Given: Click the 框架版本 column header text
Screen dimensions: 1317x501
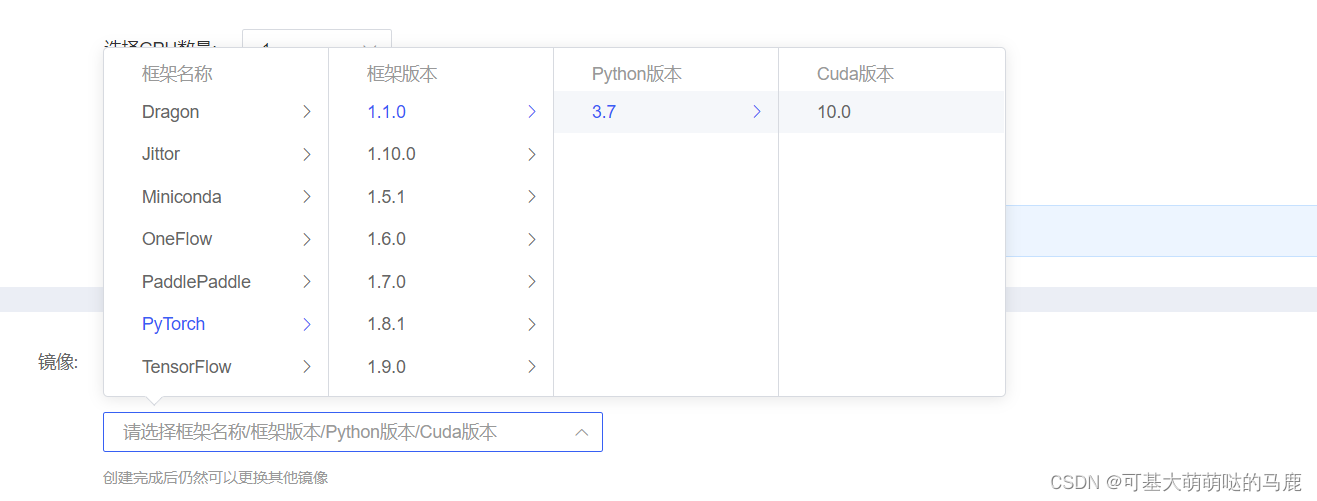Looking at the screenshot, I should point(402,74).
